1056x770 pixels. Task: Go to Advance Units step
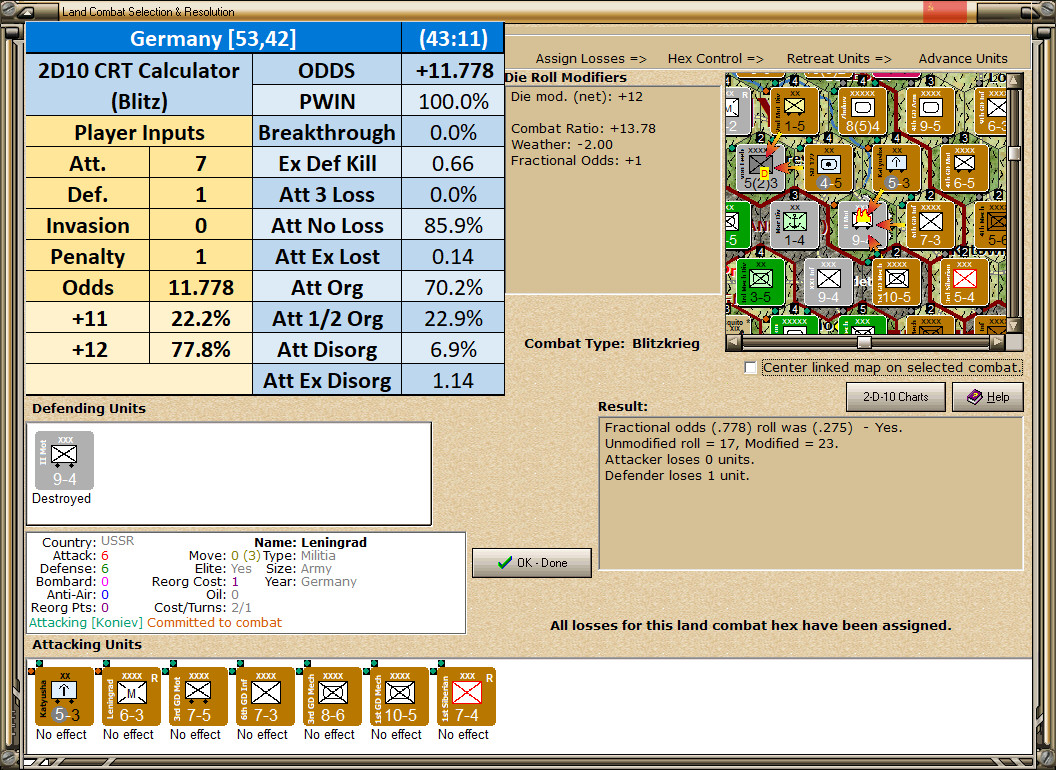click(x=963, y=59)
